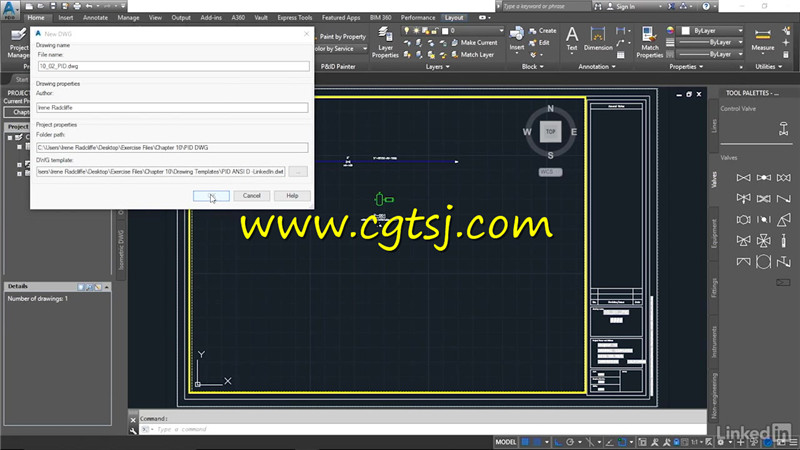Click the TOP face of the ViewCube
800x450 pixels.
[x=551, y=132]
